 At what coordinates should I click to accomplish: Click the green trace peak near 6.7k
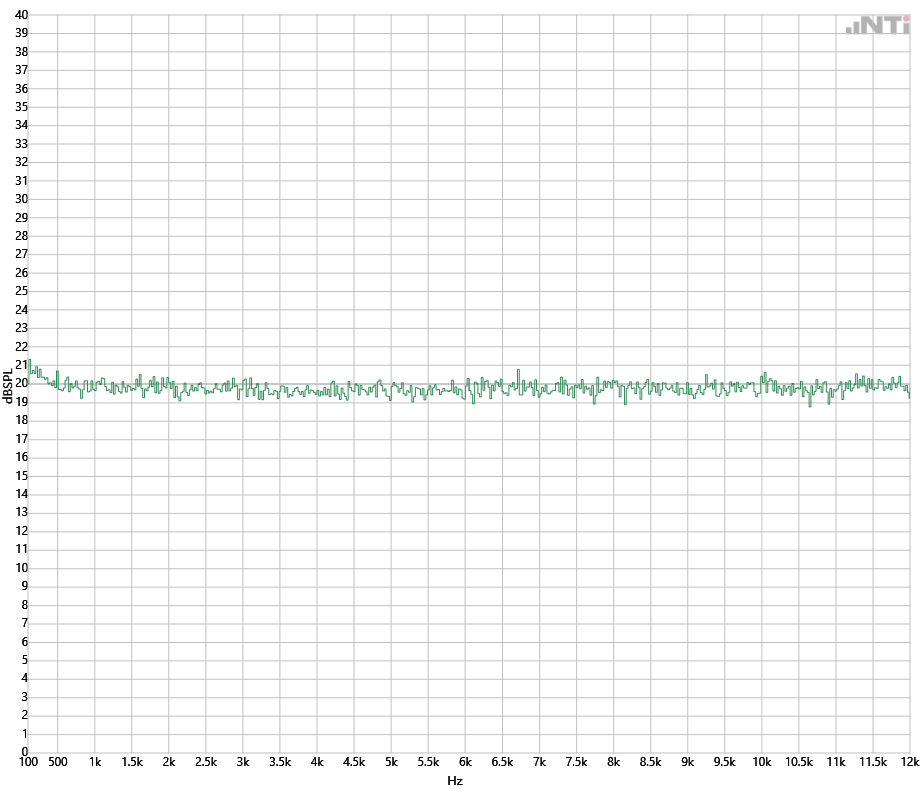click(518, 371)
